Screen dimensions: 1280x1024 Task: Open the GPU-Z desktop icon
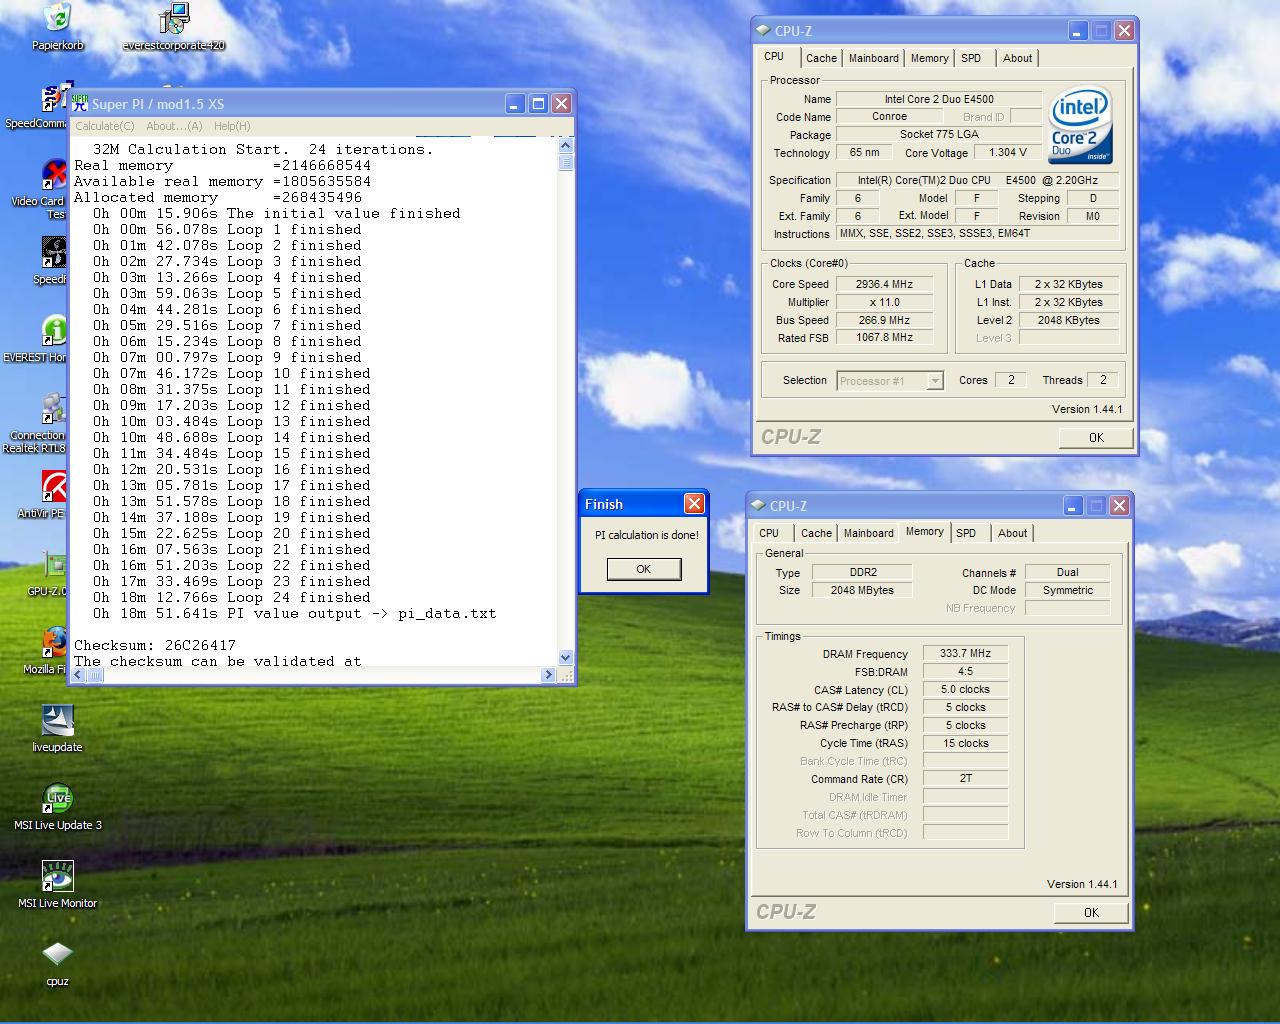[x=54, y=564]
